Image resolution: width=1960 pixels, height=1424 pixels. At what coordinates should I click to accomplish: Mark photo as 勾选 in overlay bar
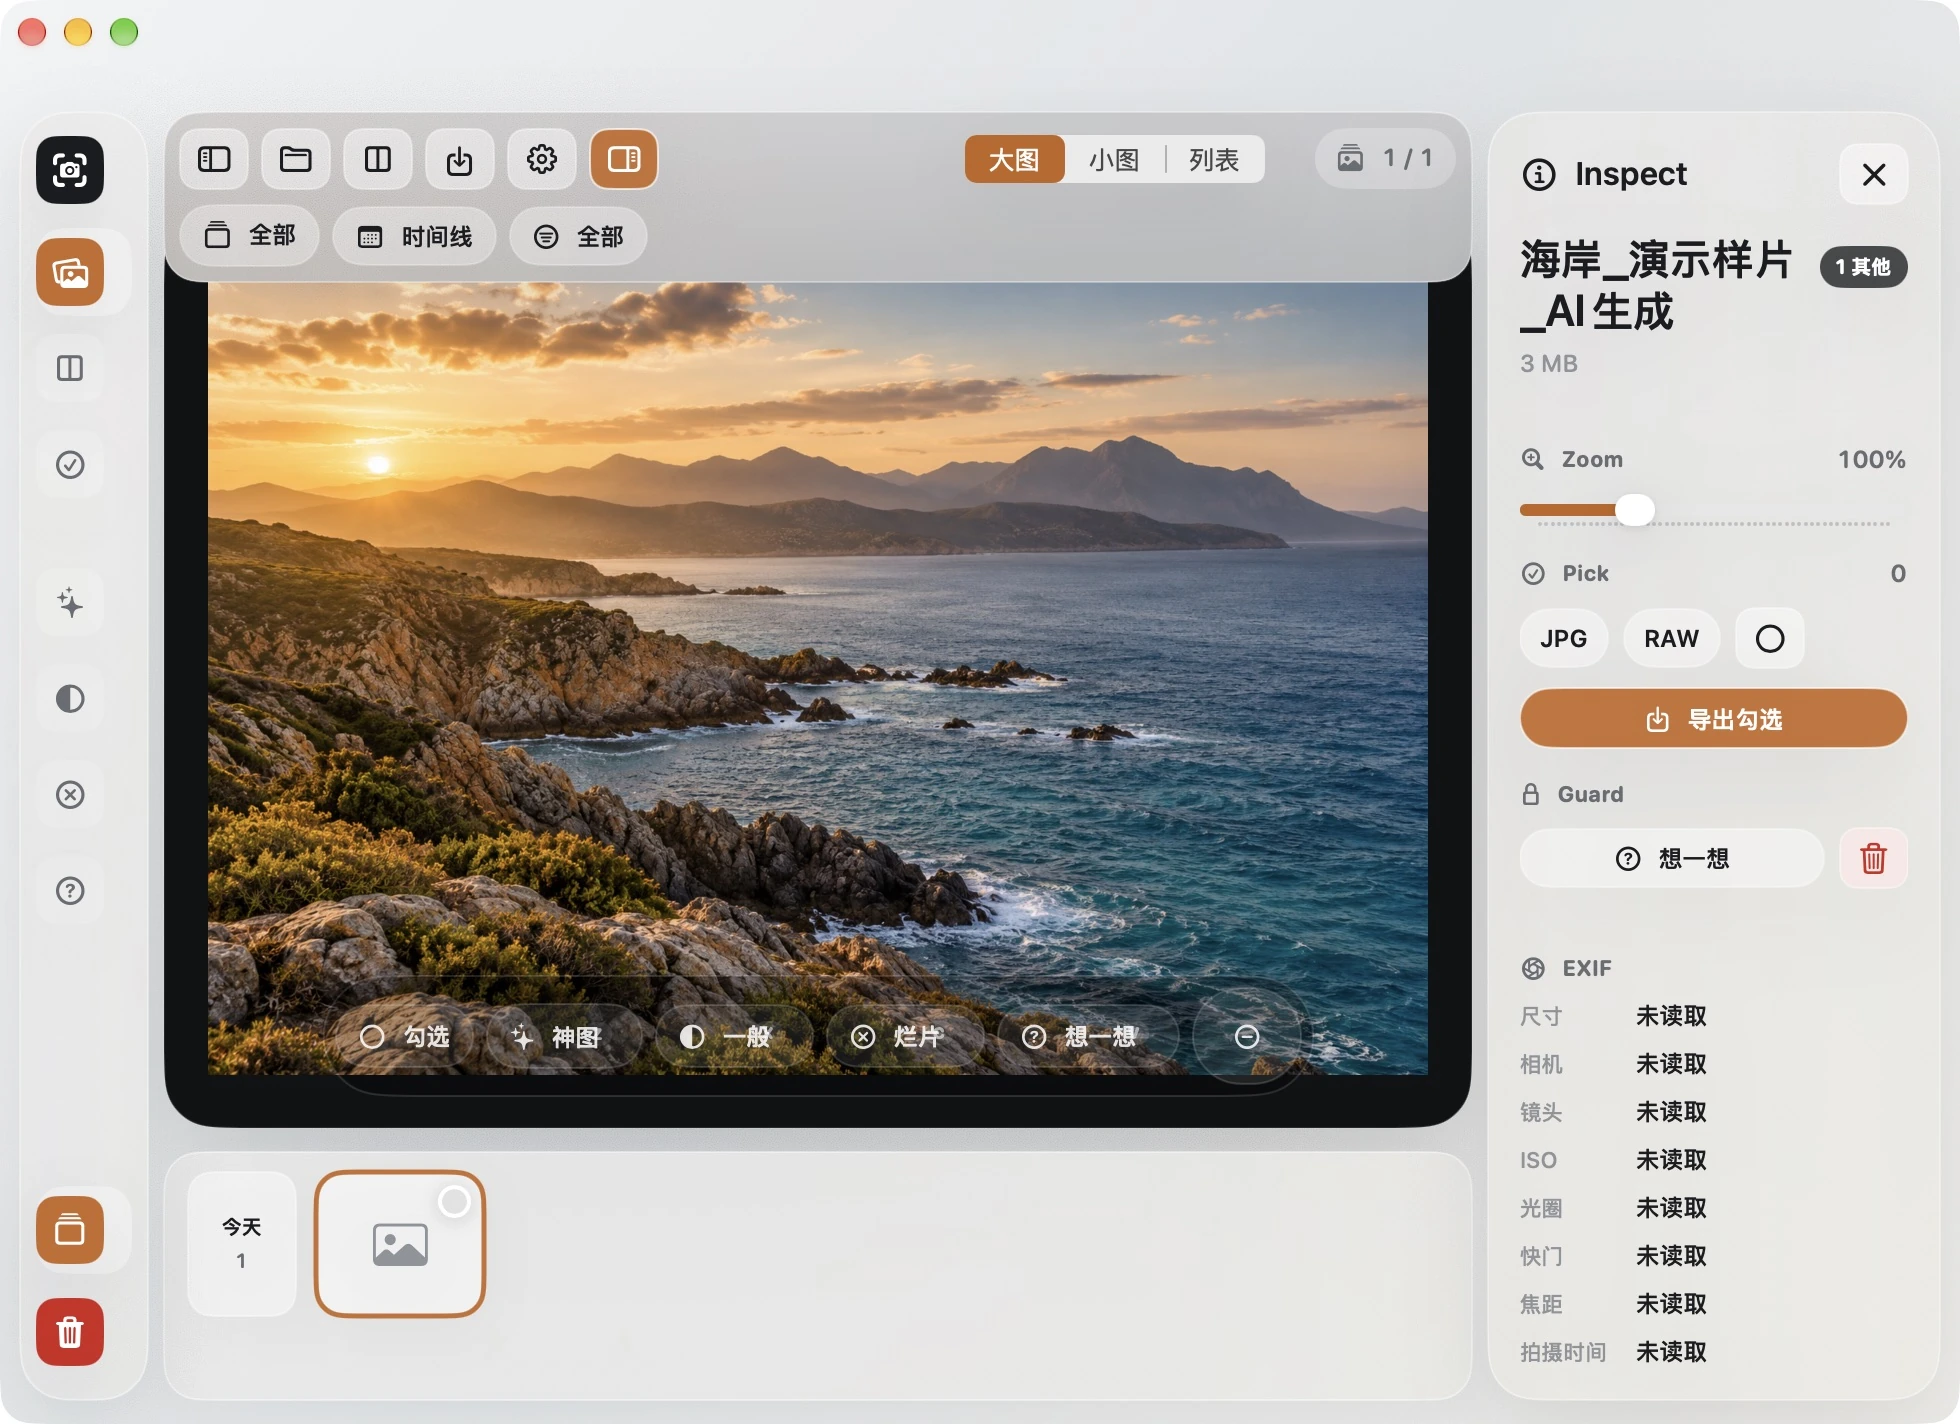[405, 1037]
